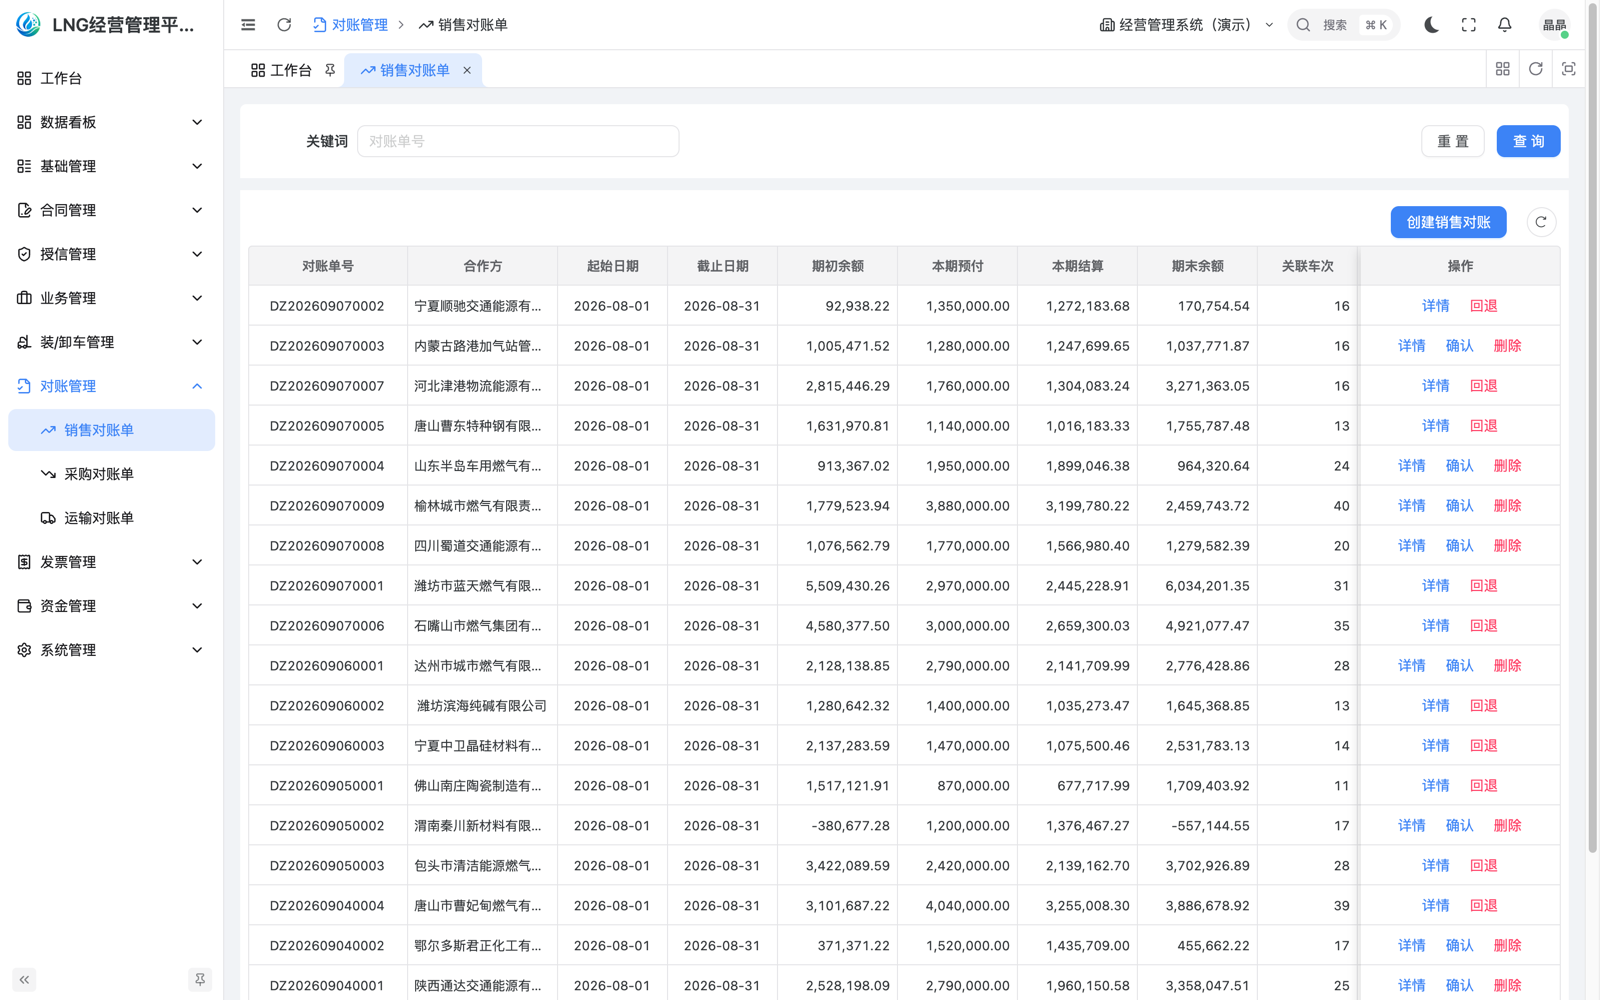Click the 查询 button
1600x1000 pixels.
[x=1528, y=141]
